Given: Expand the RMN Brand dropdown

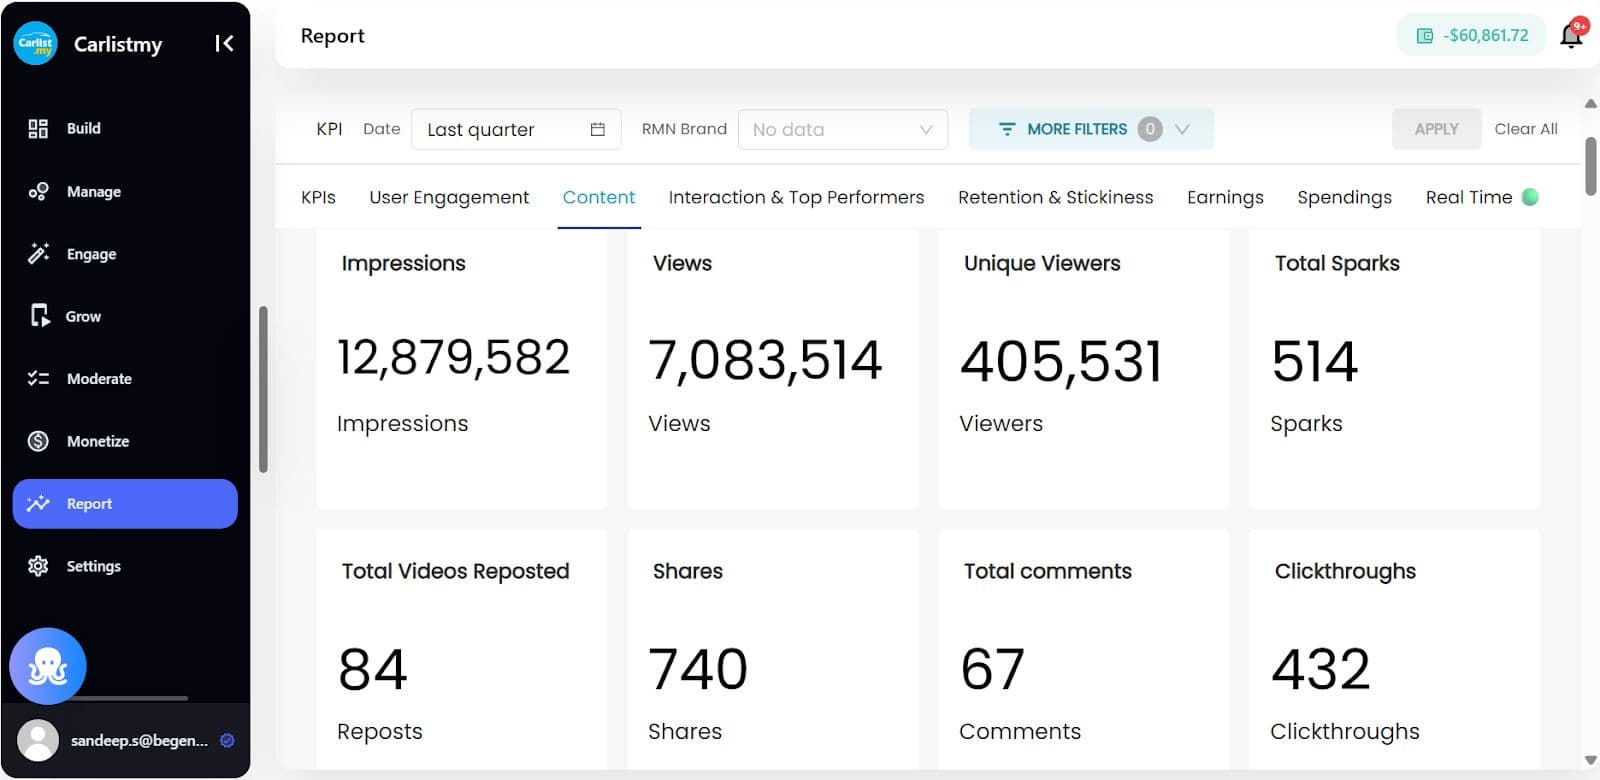Looking at the screenshot, I should (842, 129).
